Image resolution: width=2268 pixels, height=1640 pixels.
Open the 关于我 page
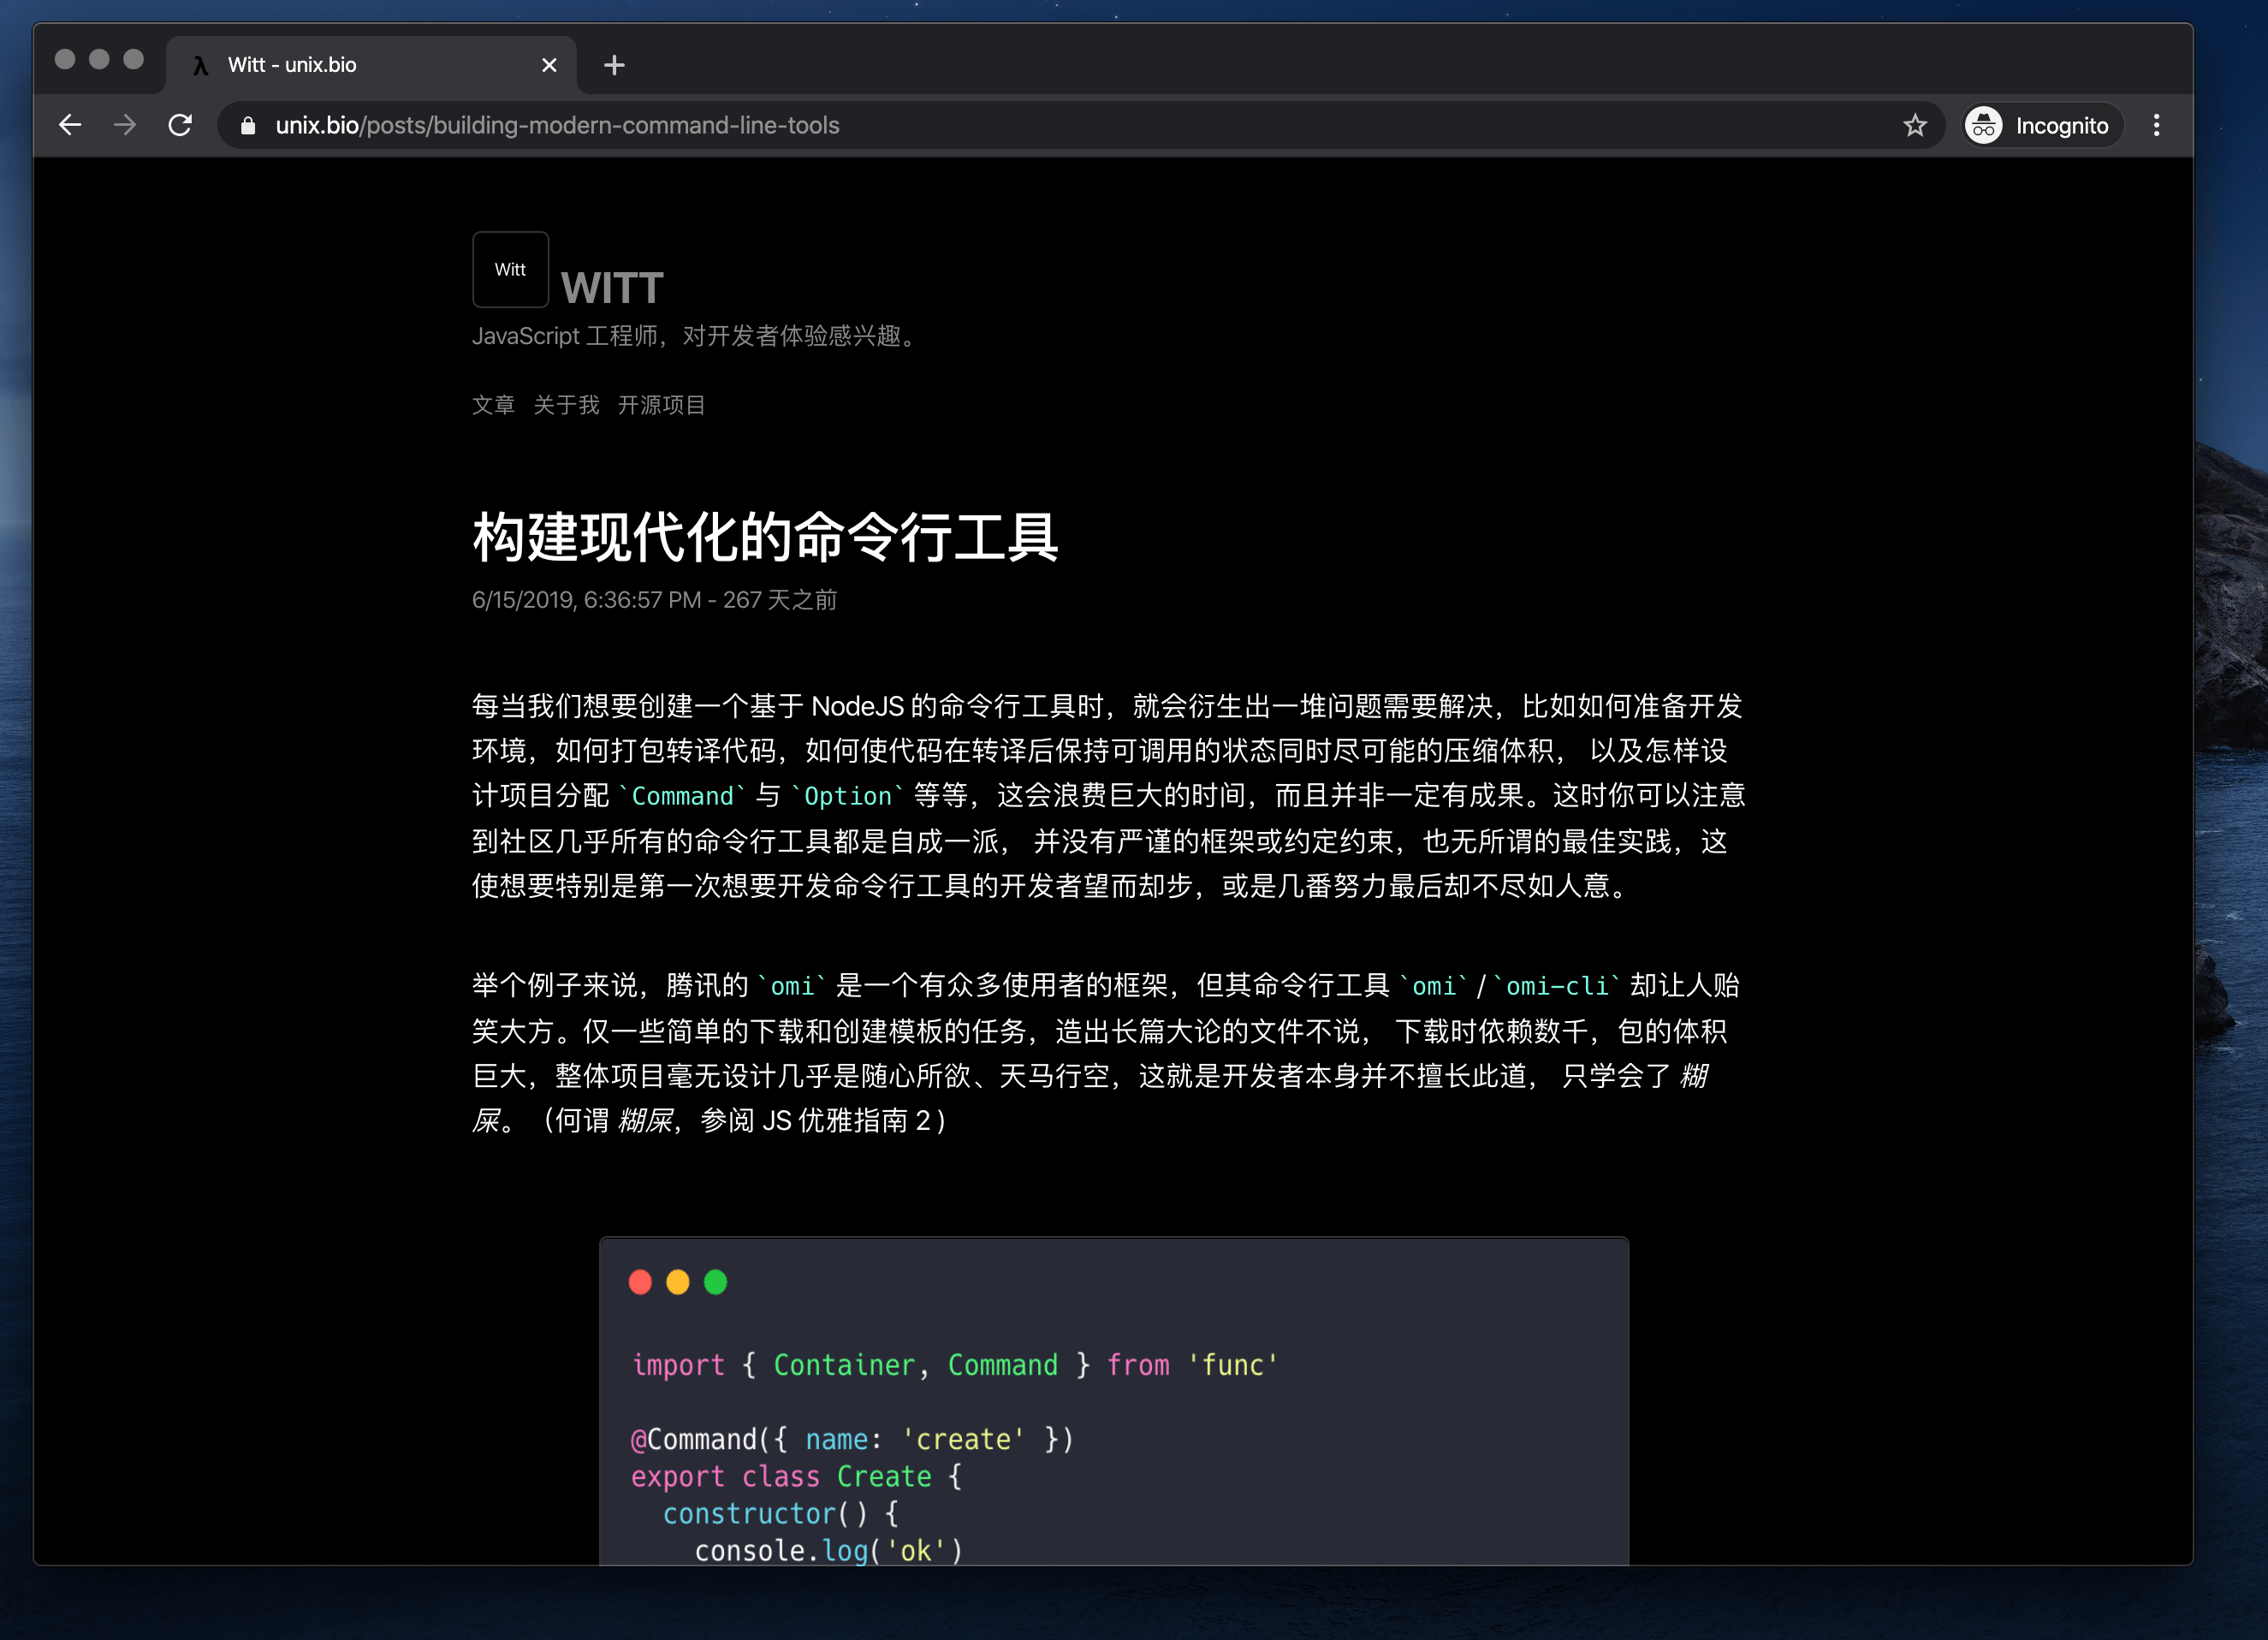coord(566,404)
